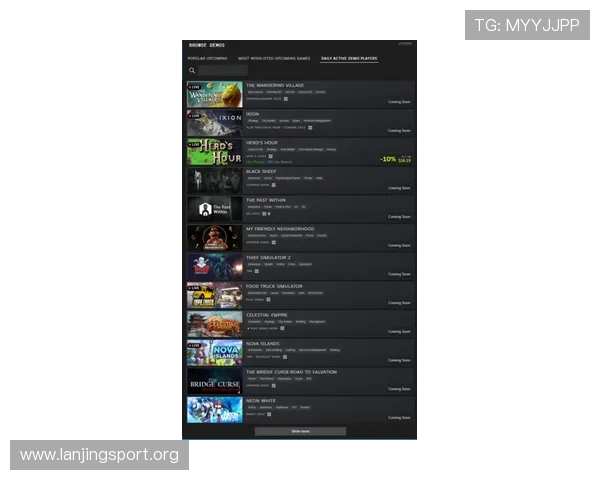600x480 pixels.
Task: Open My Friendly Neighborhood title link
Action: coord(280,229)
